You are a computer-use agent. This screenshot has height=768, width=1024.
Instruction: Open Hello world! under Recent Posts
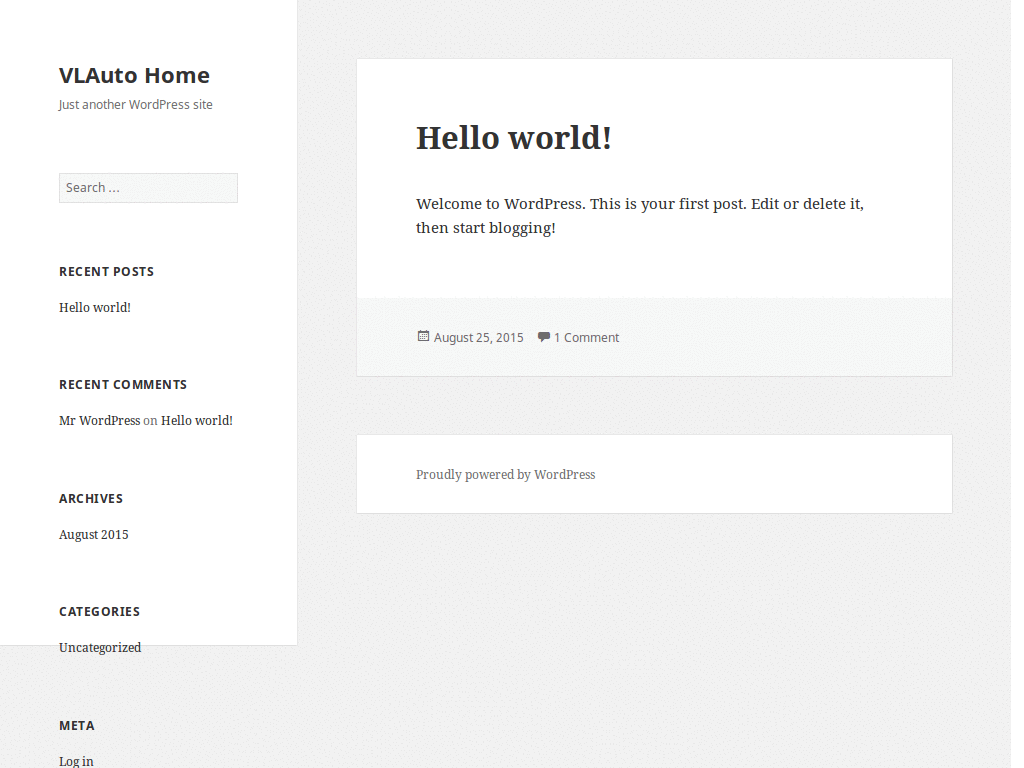click(x=95, y=308)
